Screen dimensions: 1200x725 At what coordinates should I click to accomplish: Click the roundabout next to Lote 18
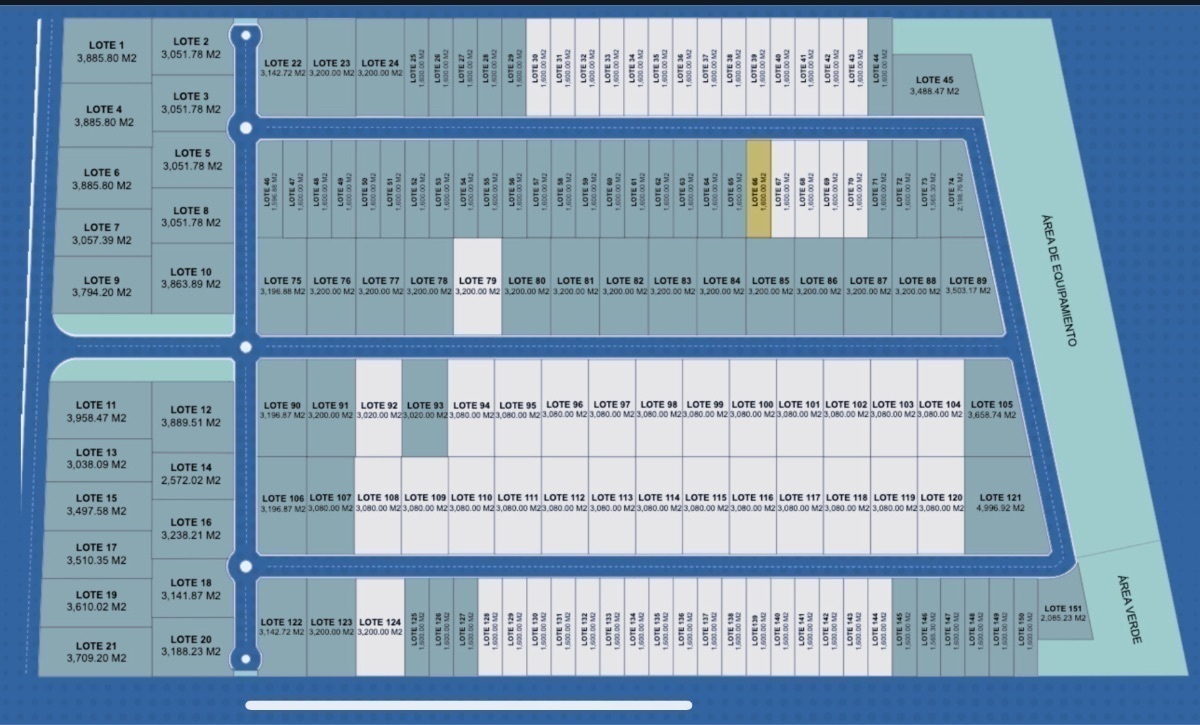pos(243,567)
